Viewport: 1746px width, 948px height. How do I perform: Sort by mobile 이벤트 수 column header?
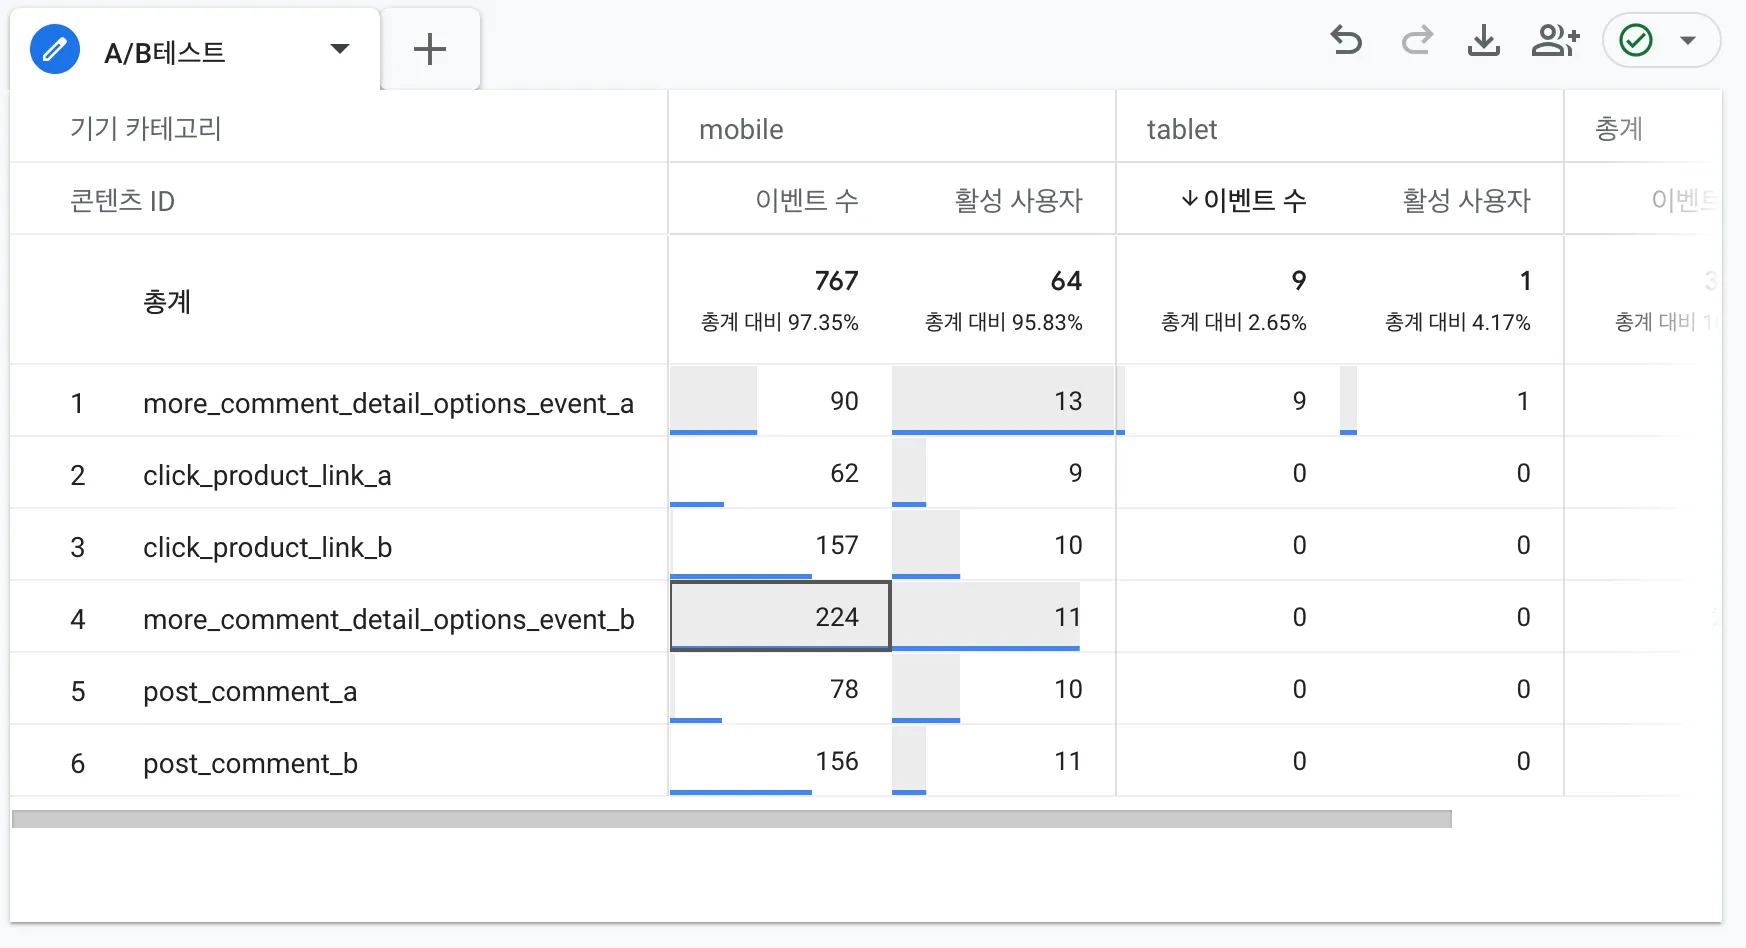point(806,201)
